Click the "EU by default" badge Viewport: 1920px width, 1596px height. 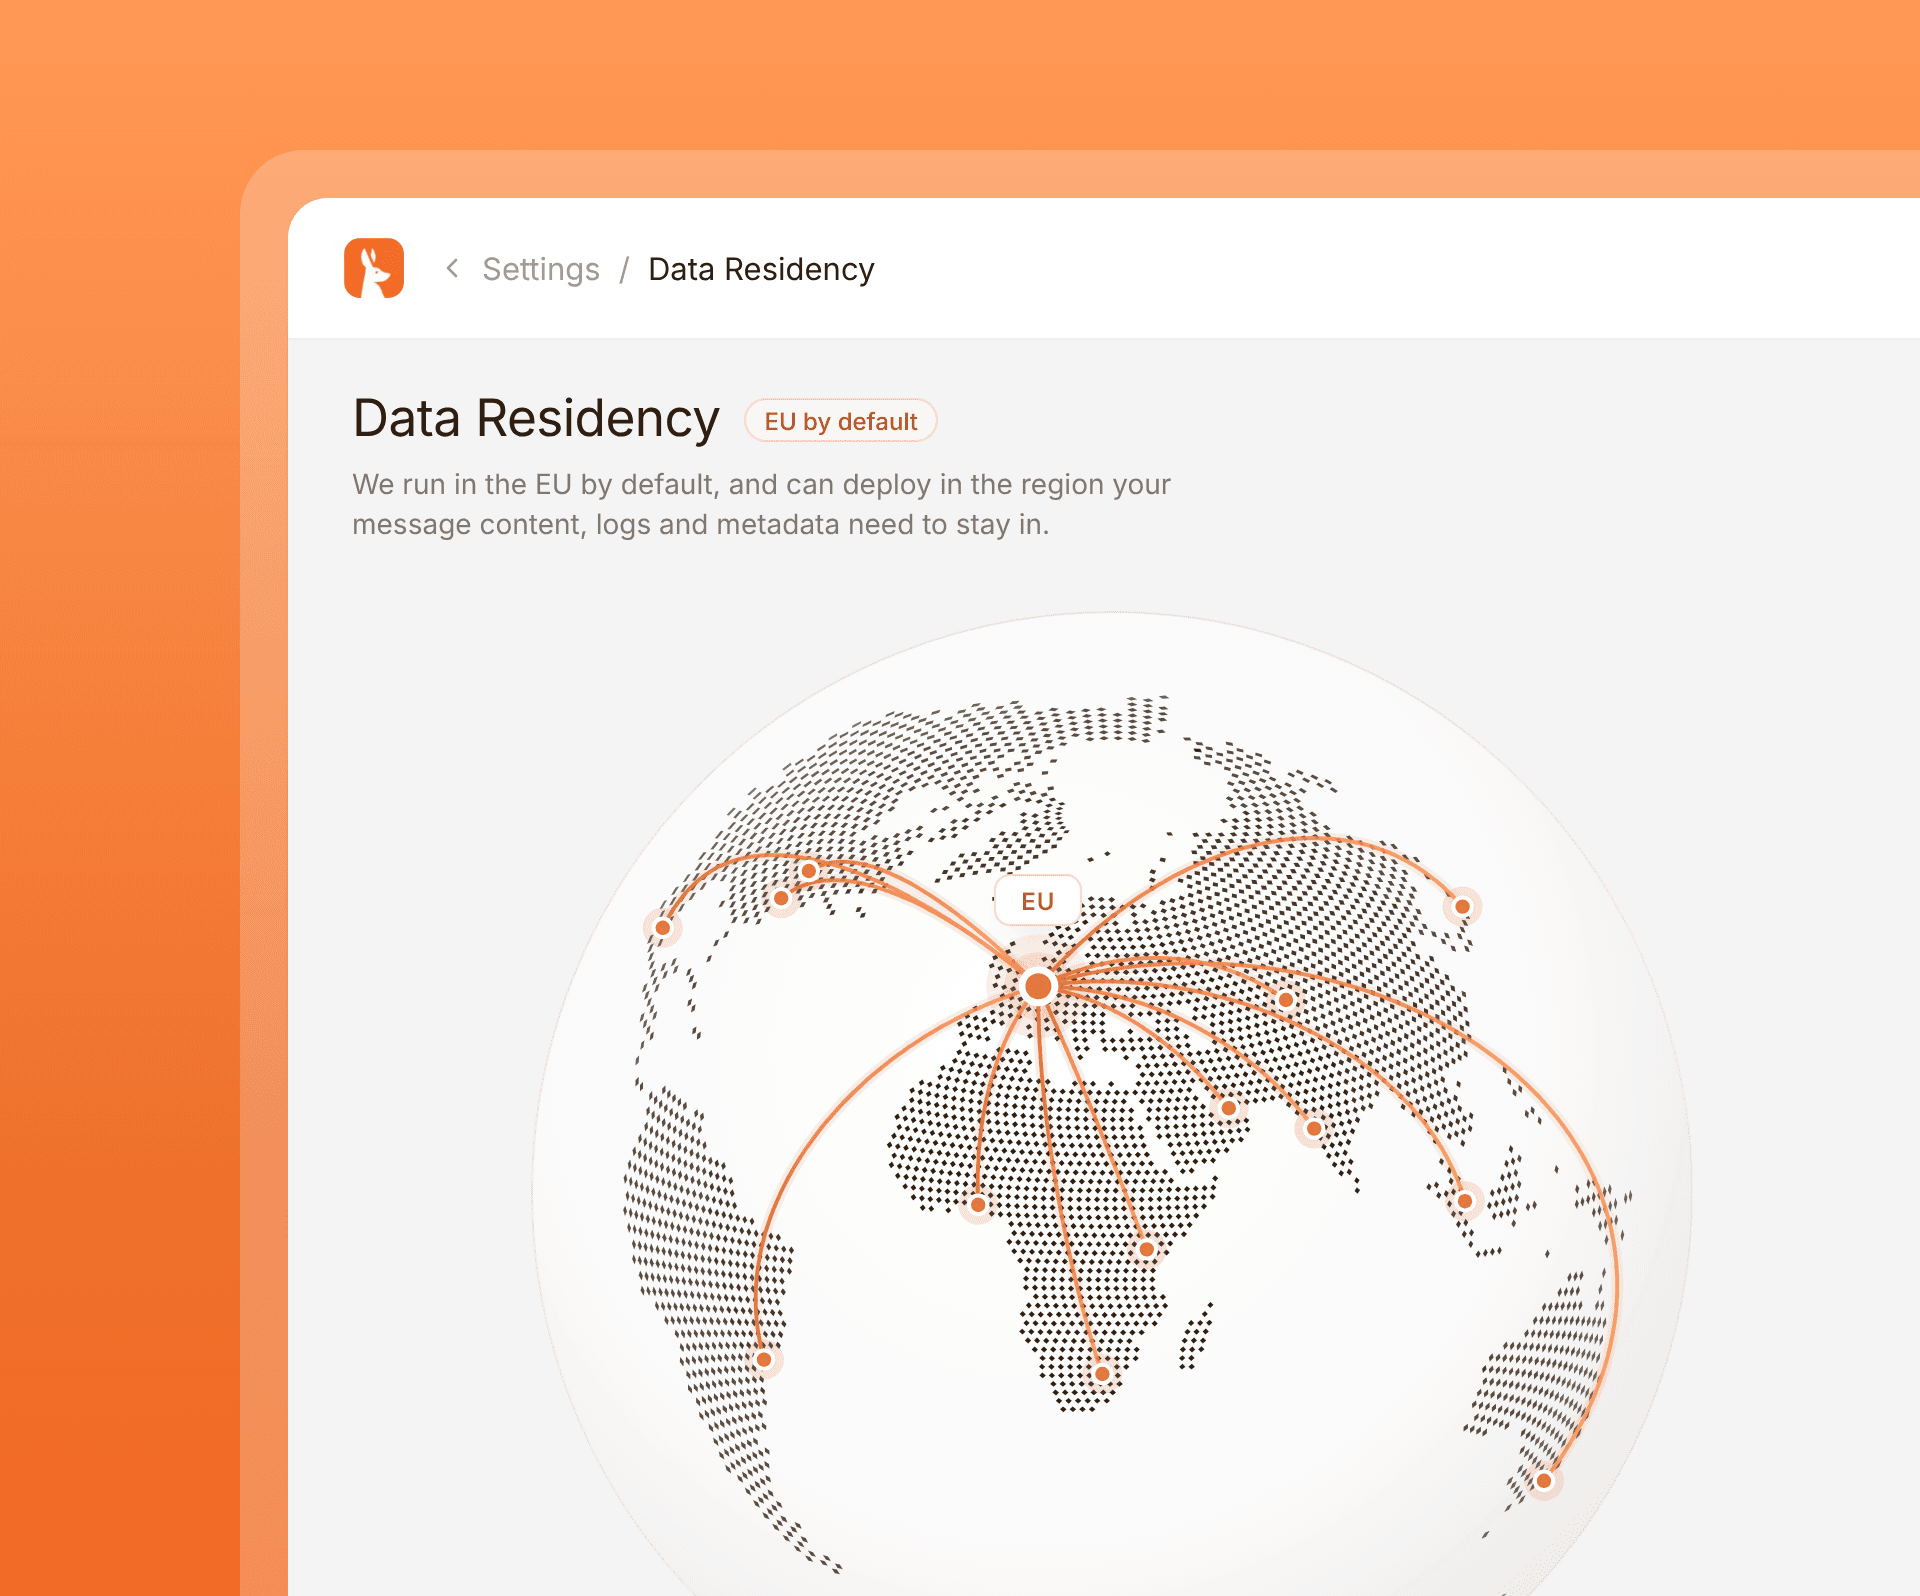(841, 421)
